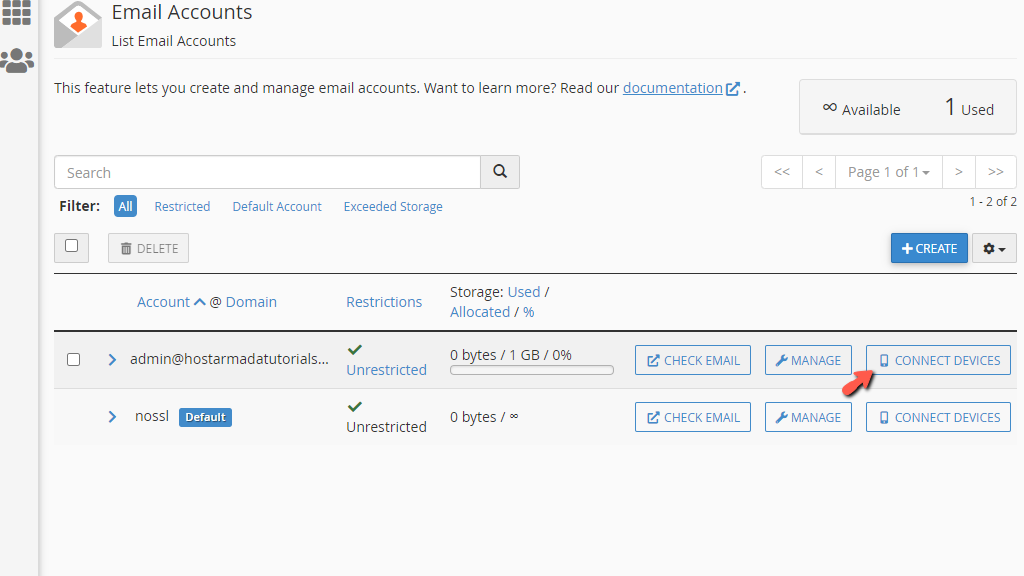Sort by Domain column
Image resolution: width=1024 pixels, height=576 pixels.
point(251,302)
